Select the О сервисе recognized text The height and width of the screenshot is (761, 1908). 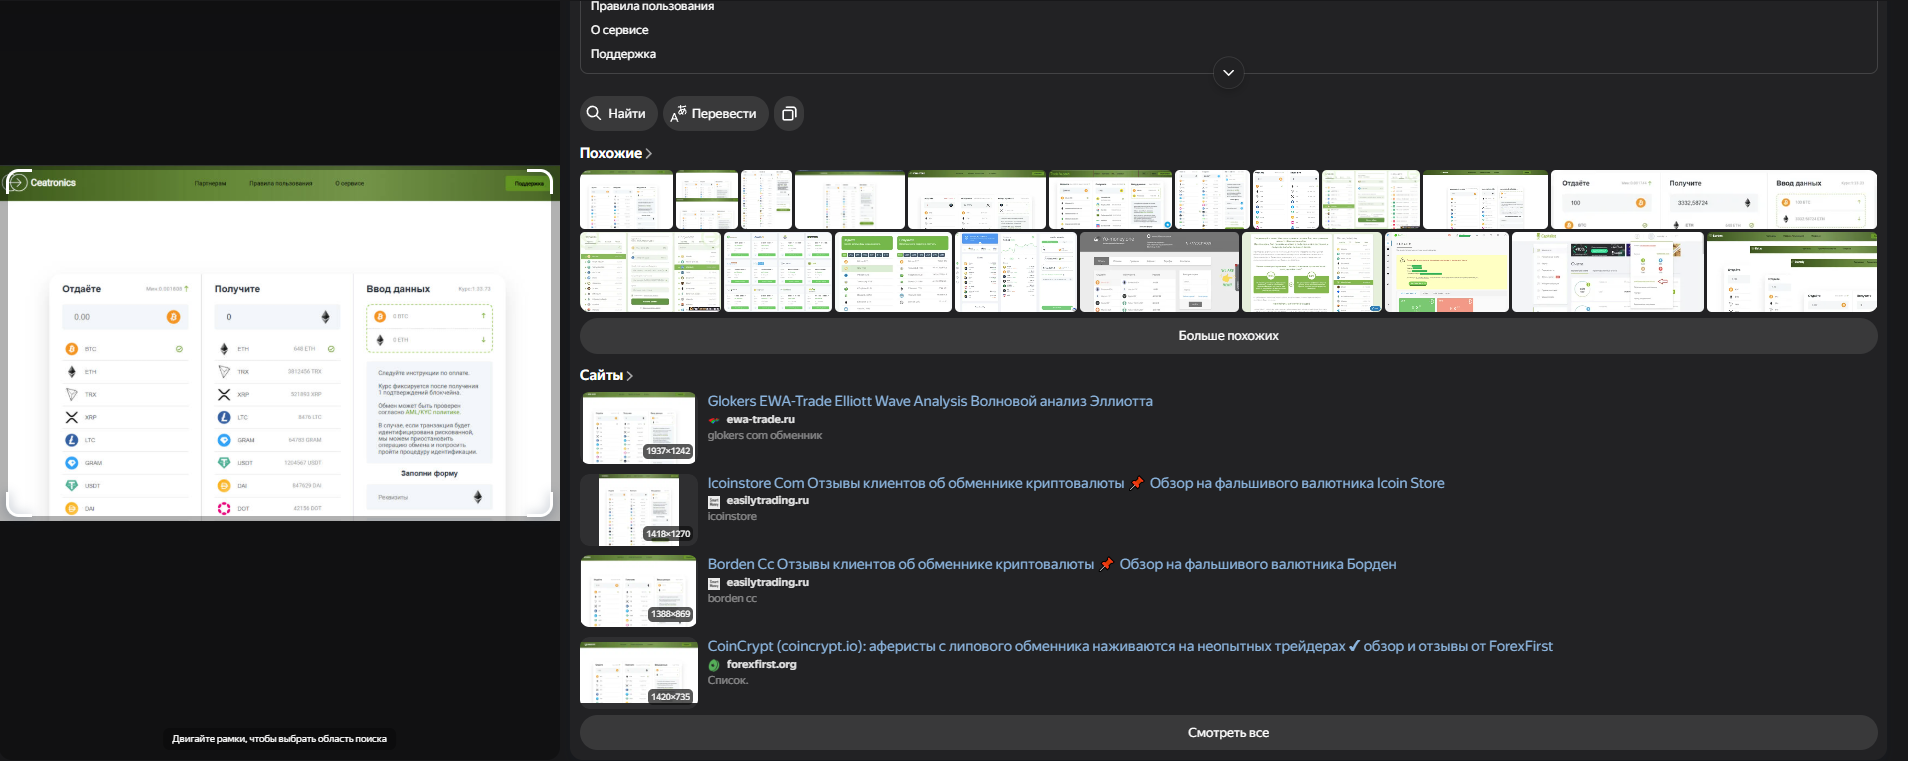tap(619, 30)
